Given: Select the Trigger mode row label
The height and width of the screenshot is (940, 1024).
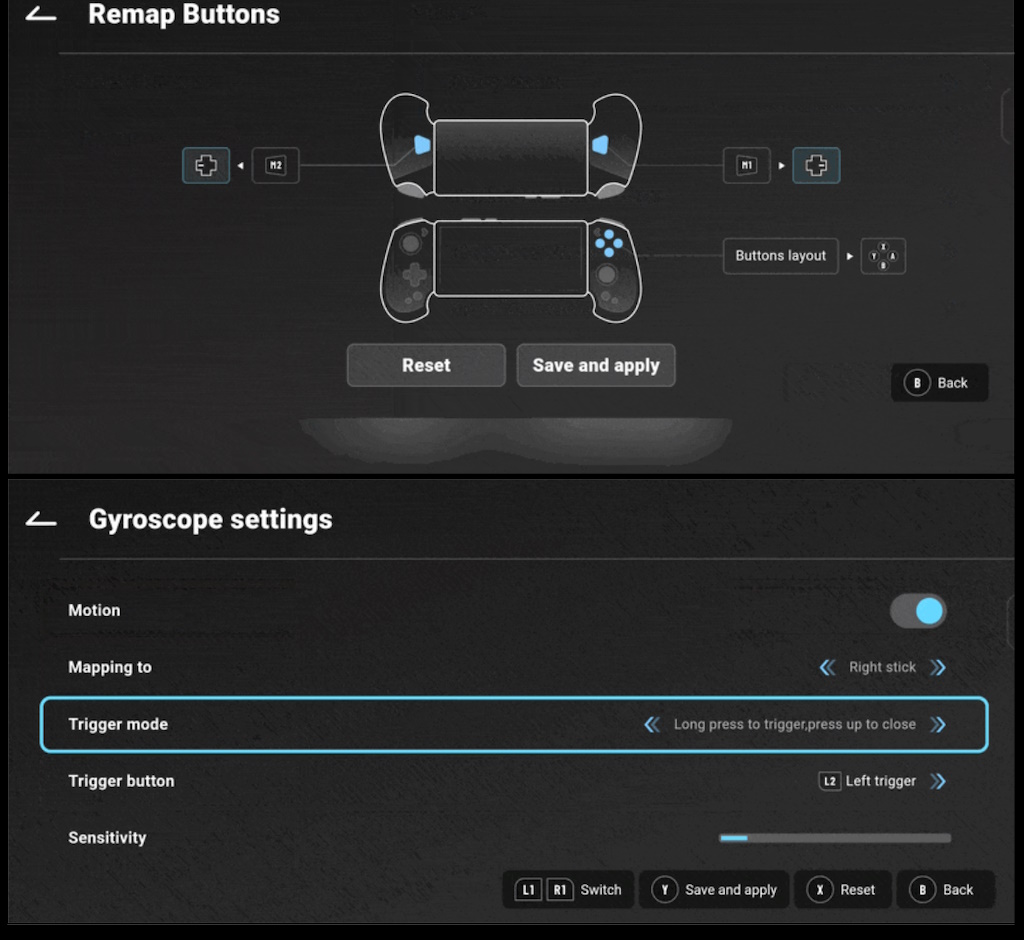Looking at the screenshot, I should (x=118, y=724).
